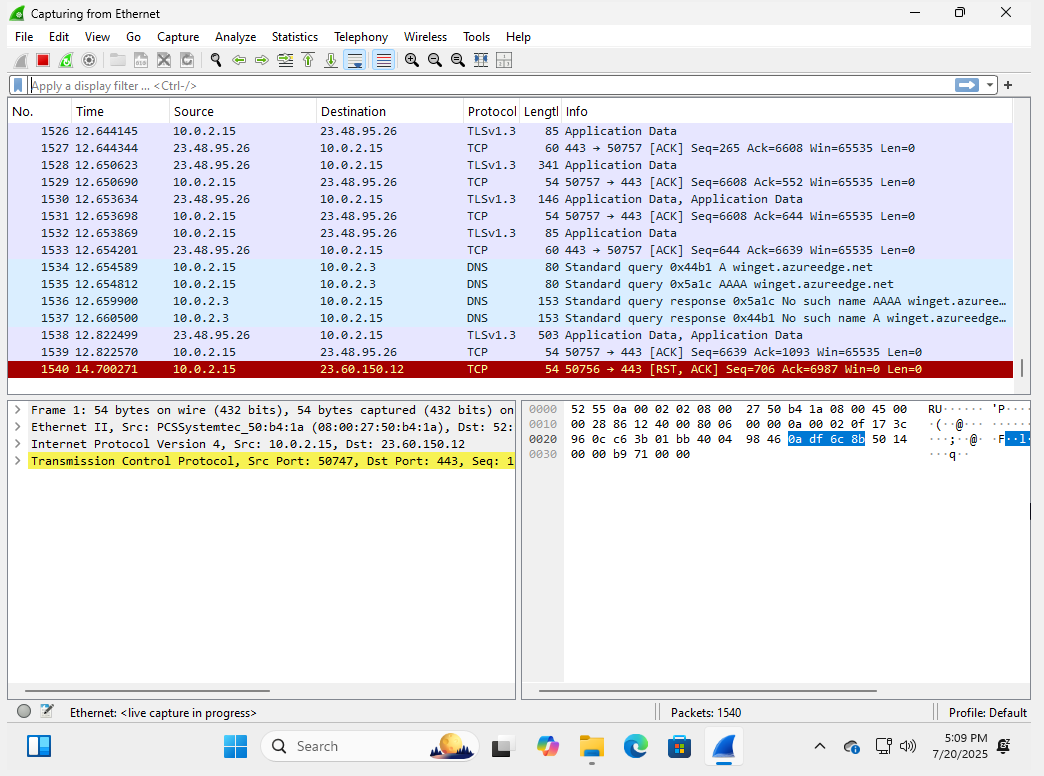Image resolution: width=1044 pixels, height=776 pixels.
Task: Jump to the last packet icon
Action: (331, 61)
